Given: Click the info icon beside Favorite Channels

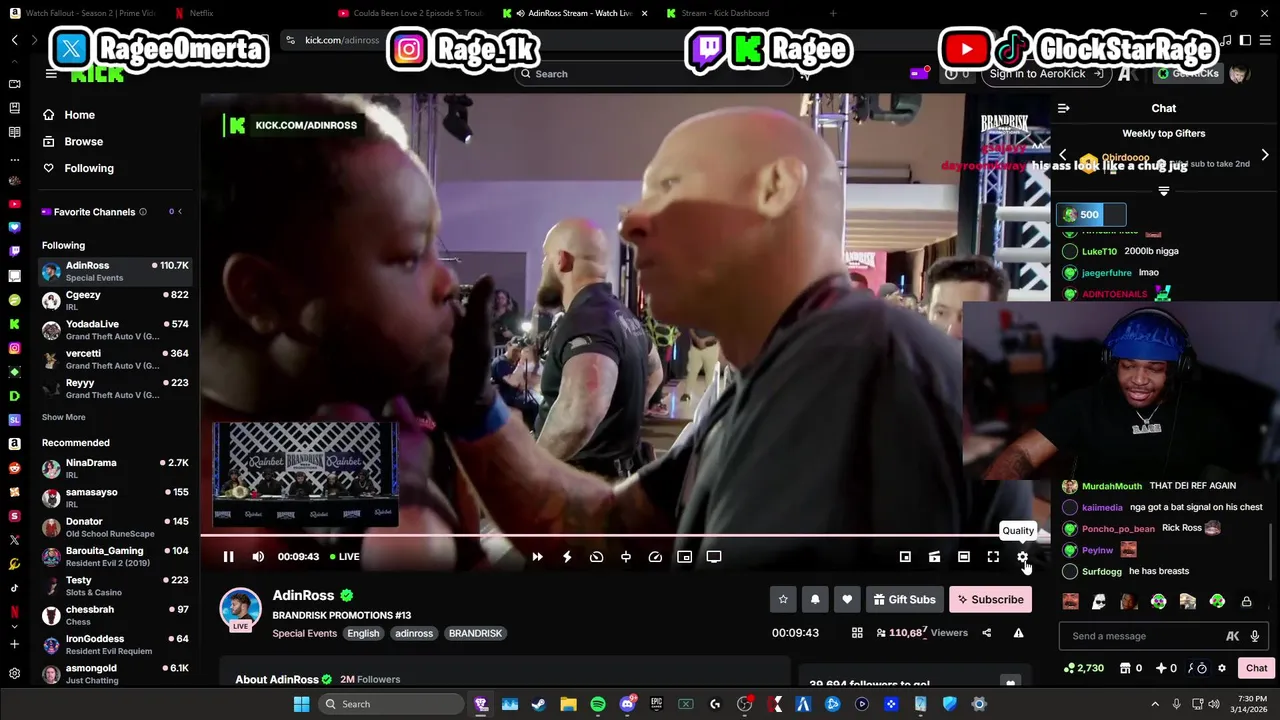Looking at the screenshot, I should click(143, 212).
